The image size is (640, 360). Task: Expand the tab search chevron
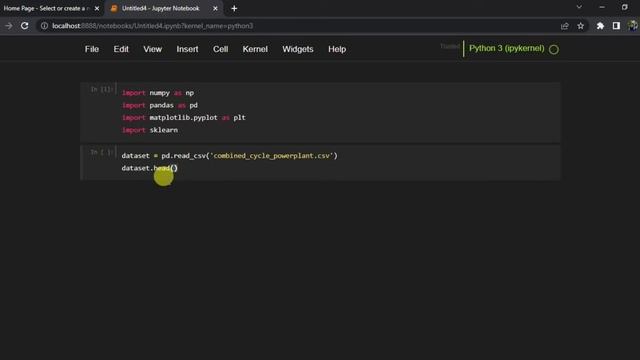tap(579, 7)
